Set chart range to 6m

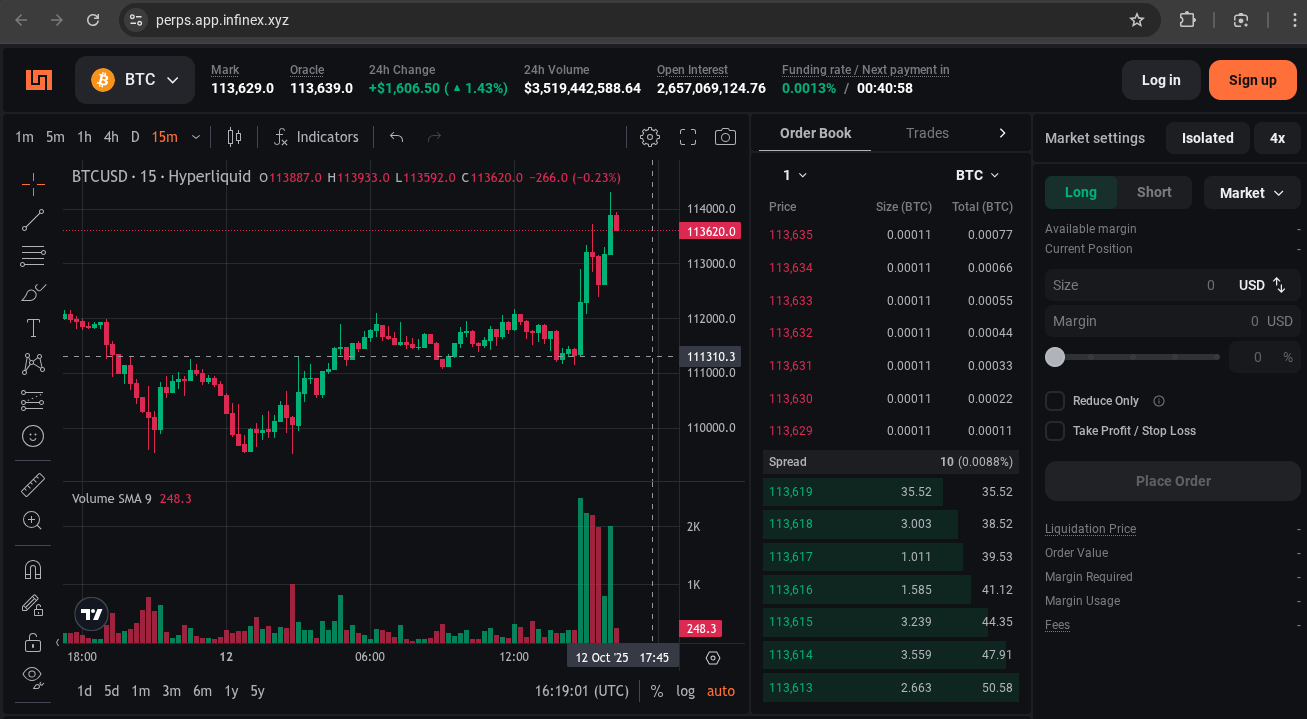[202, 691]
